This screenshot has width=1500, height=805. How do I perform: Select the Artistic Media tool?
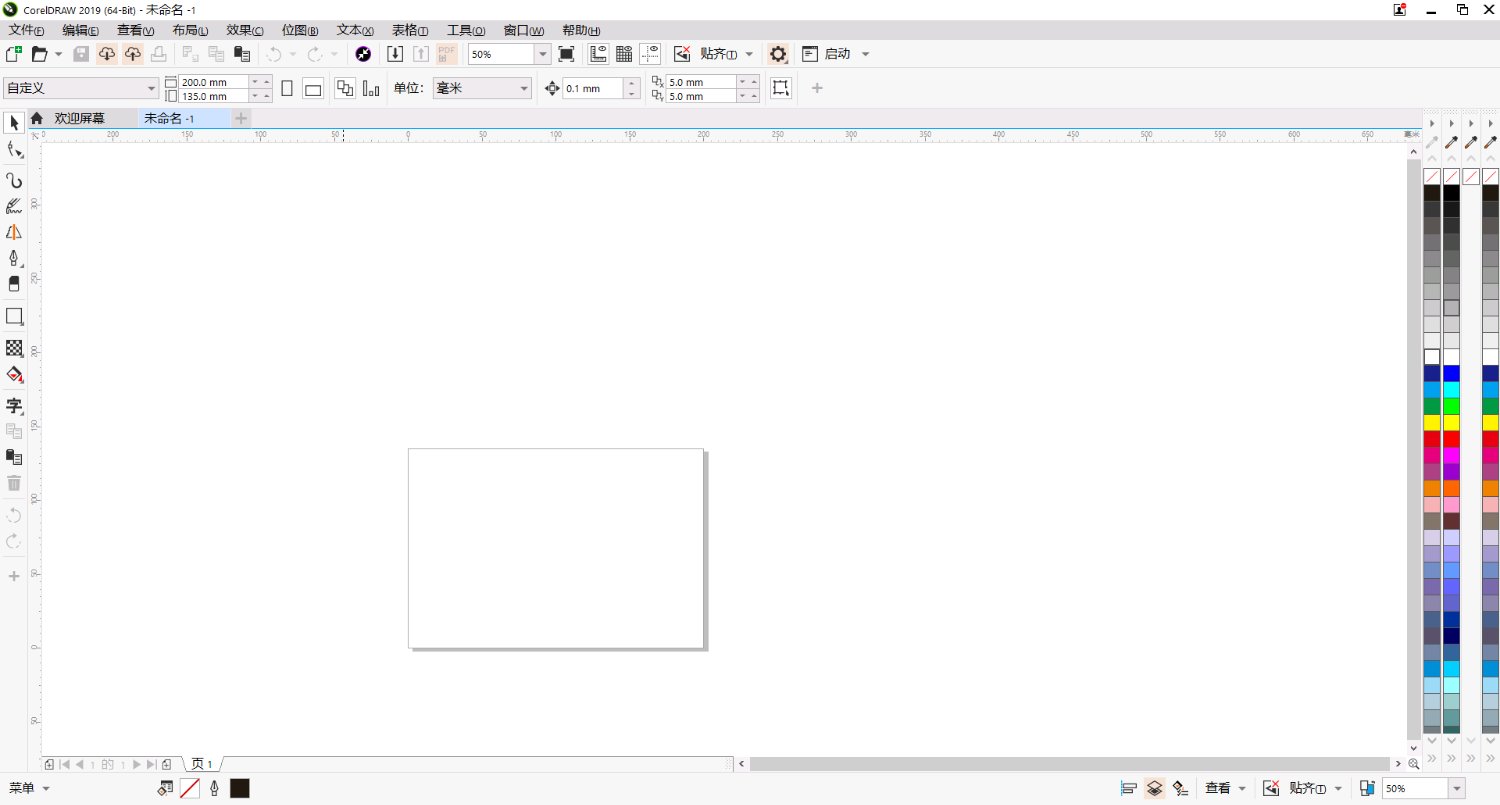click(x=14, y=206)
